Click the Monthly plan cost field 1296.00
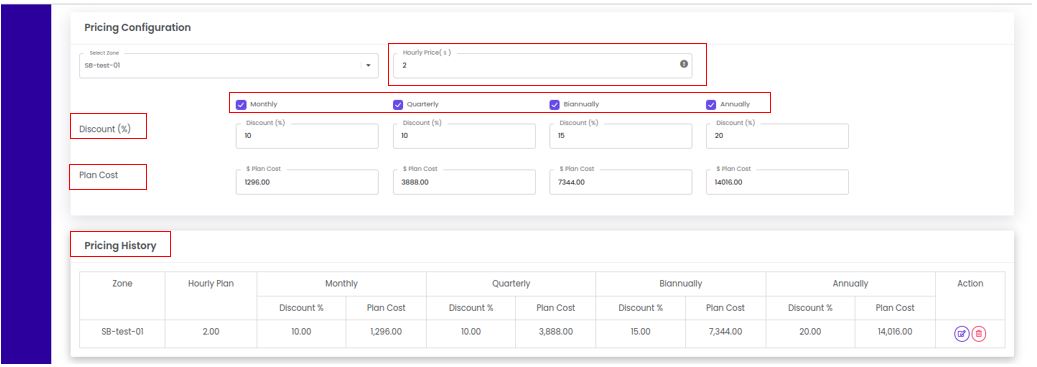This screenshot has width=1037, height=367. (x=308, y=182)
